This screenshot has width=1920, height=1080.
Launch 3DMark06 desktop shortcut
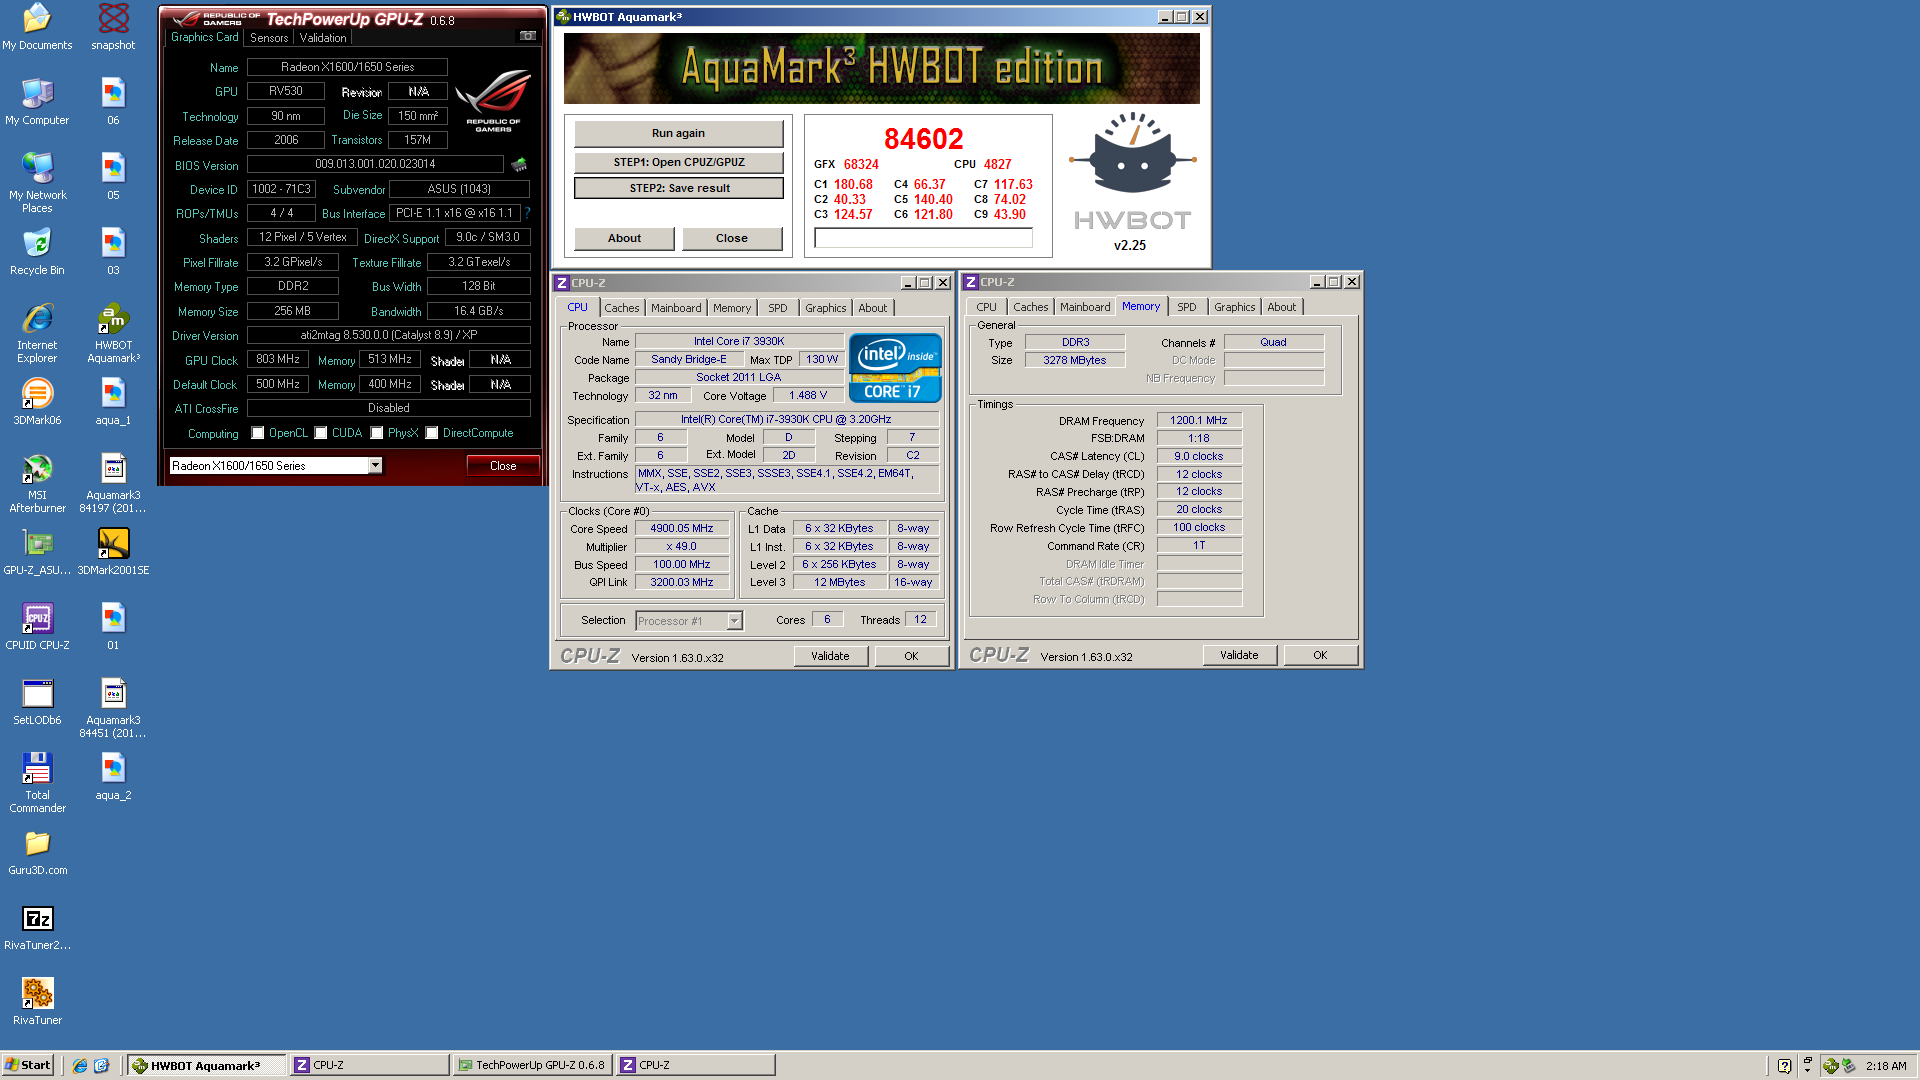(x=37, y=402)
